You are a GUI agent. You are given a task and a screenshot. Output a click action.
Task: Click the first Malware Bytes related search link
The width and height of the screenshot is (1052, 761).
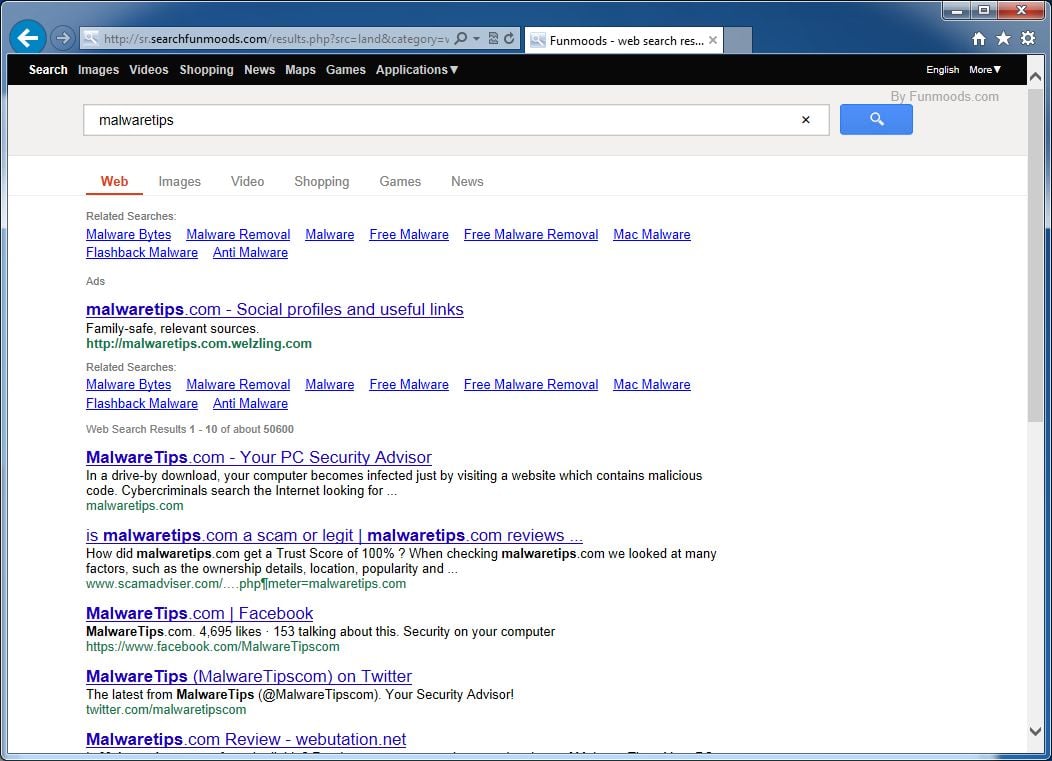point(128,234)
